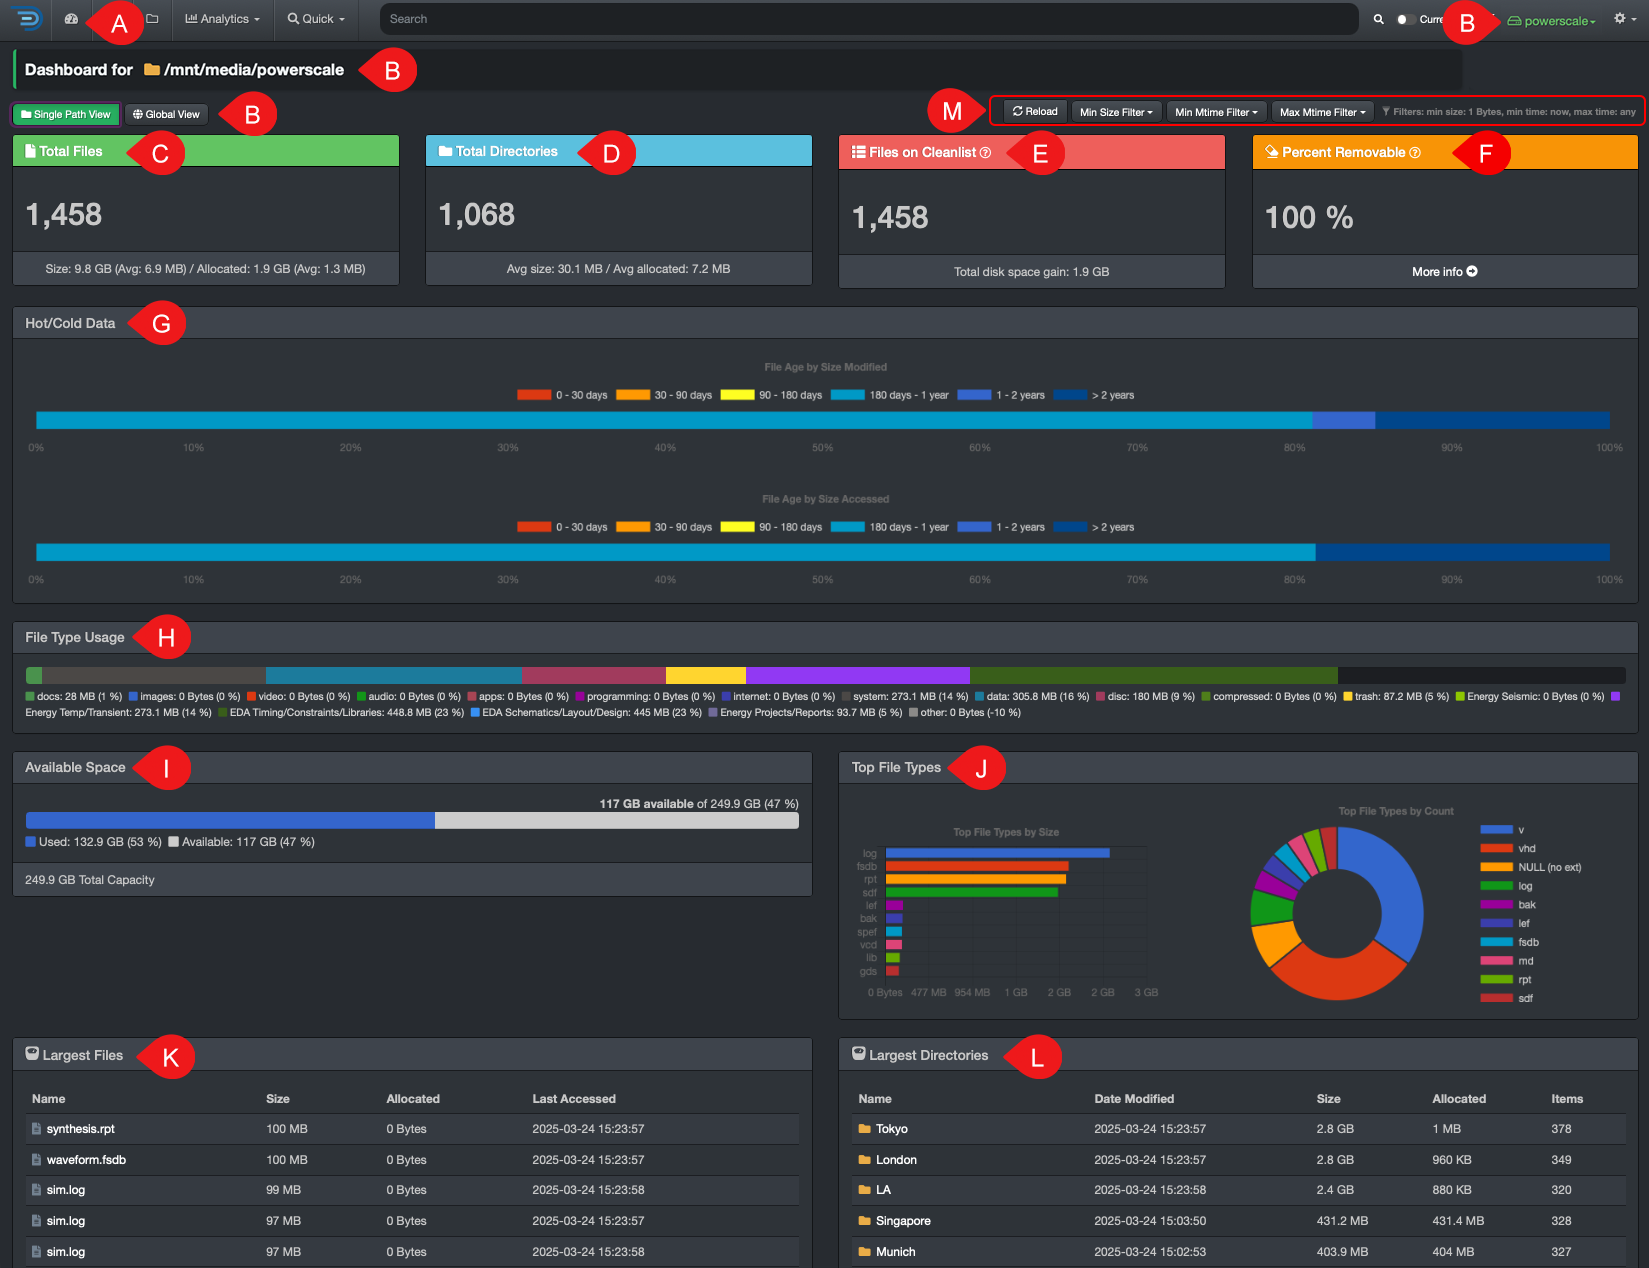Switch to Global View
This screenshot has width=1649, height=1268.
point(166,115)
